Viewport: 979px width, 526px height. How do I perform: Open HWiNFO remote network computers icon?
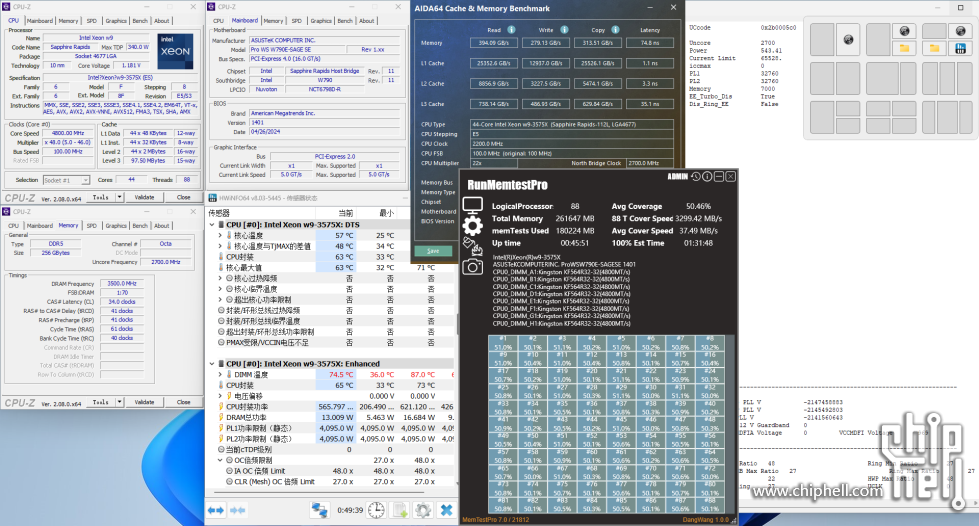[x=320, y=510]
